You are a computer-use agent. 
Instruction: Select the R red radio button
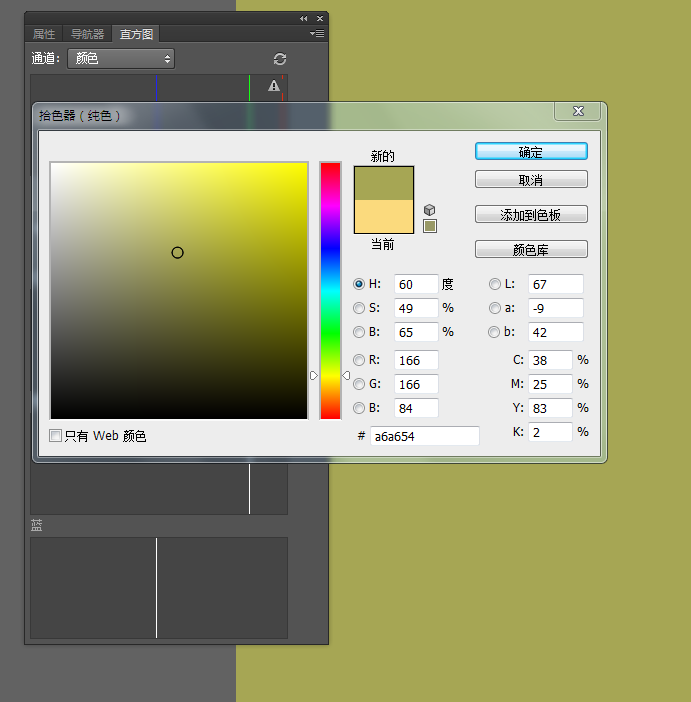[x=360, y=360]
